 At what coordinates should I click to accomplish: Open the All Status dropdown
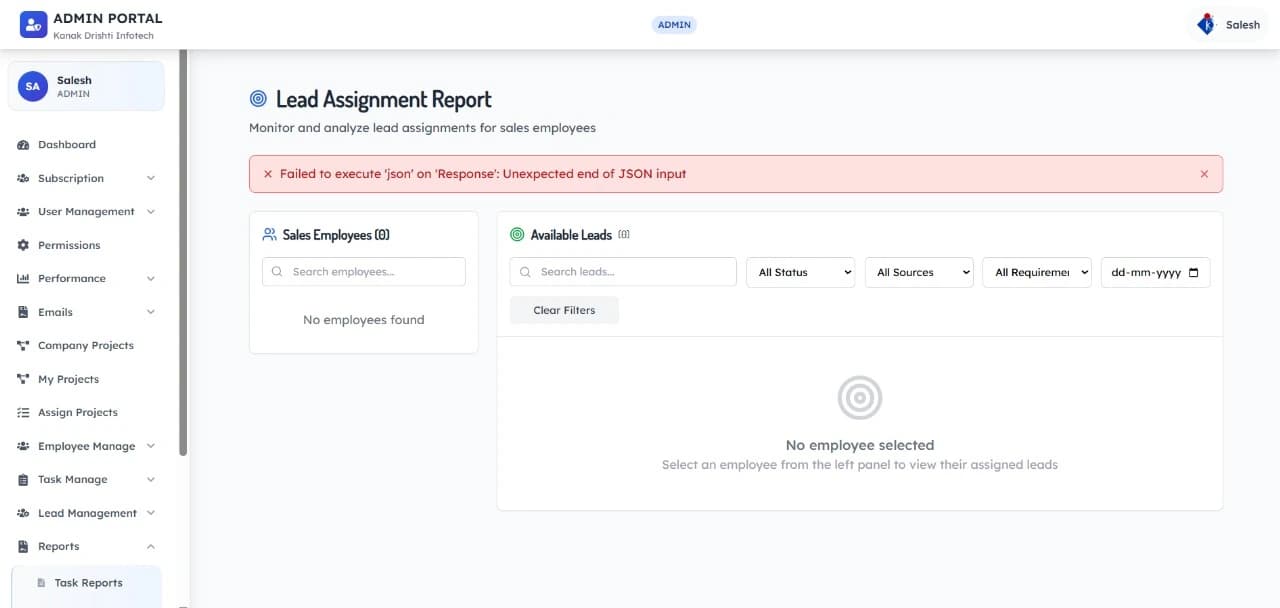(800, 271)
